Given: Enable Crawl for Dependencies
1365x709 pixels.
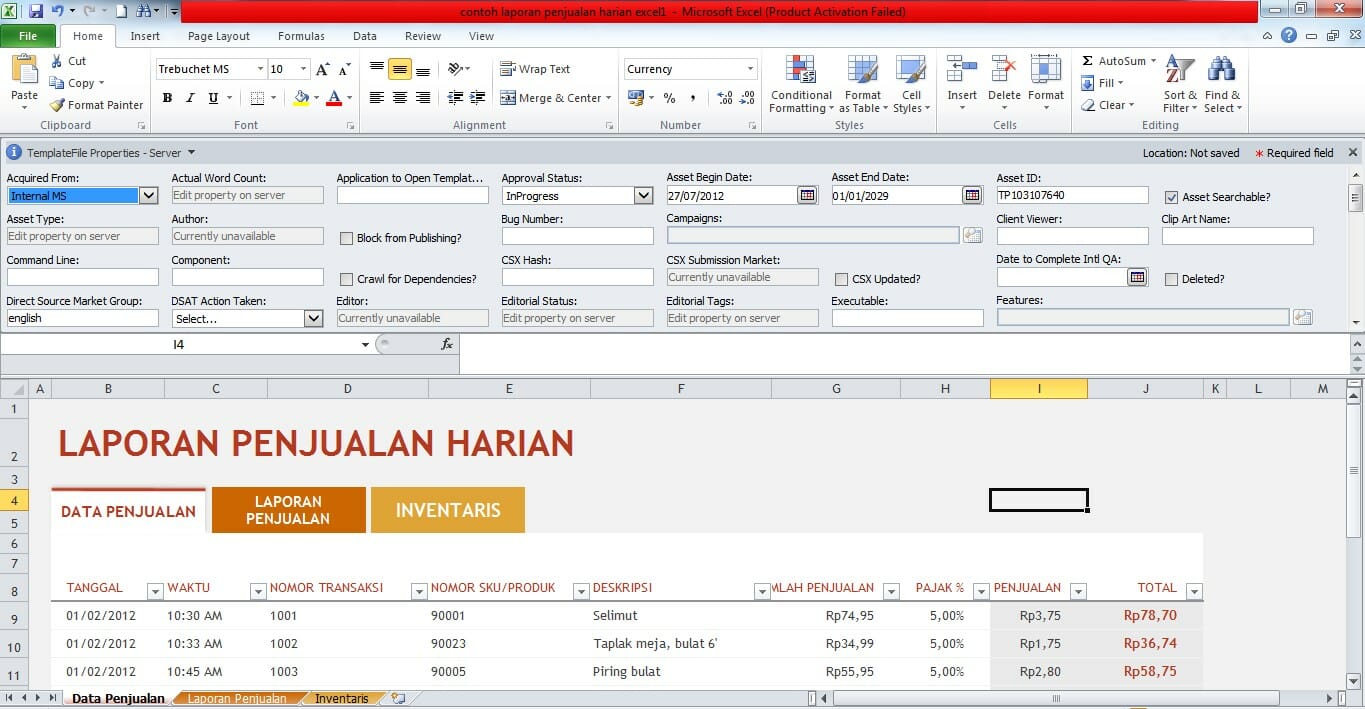Looking at the screenshot, I should tap(345, 278).
